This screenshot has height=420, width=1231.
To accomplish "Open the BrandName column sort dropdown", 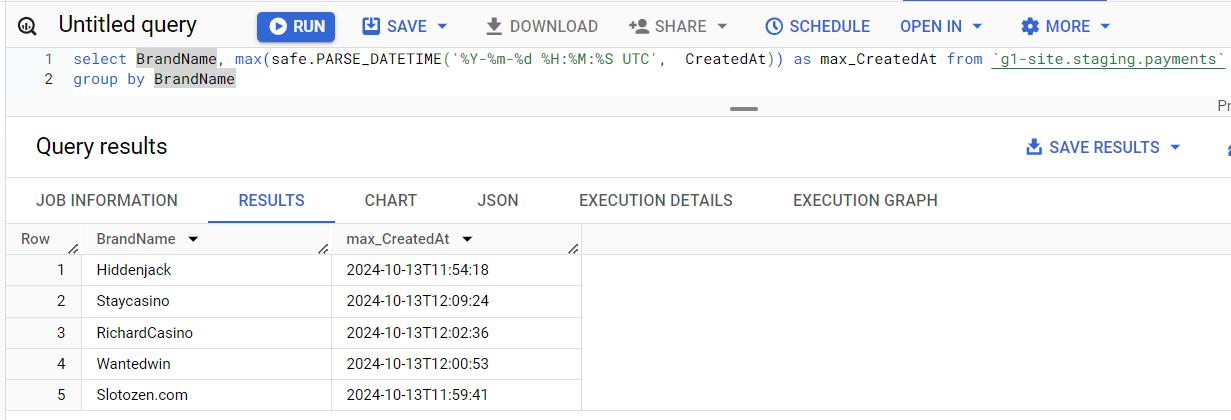I will (x=193, y=239).
